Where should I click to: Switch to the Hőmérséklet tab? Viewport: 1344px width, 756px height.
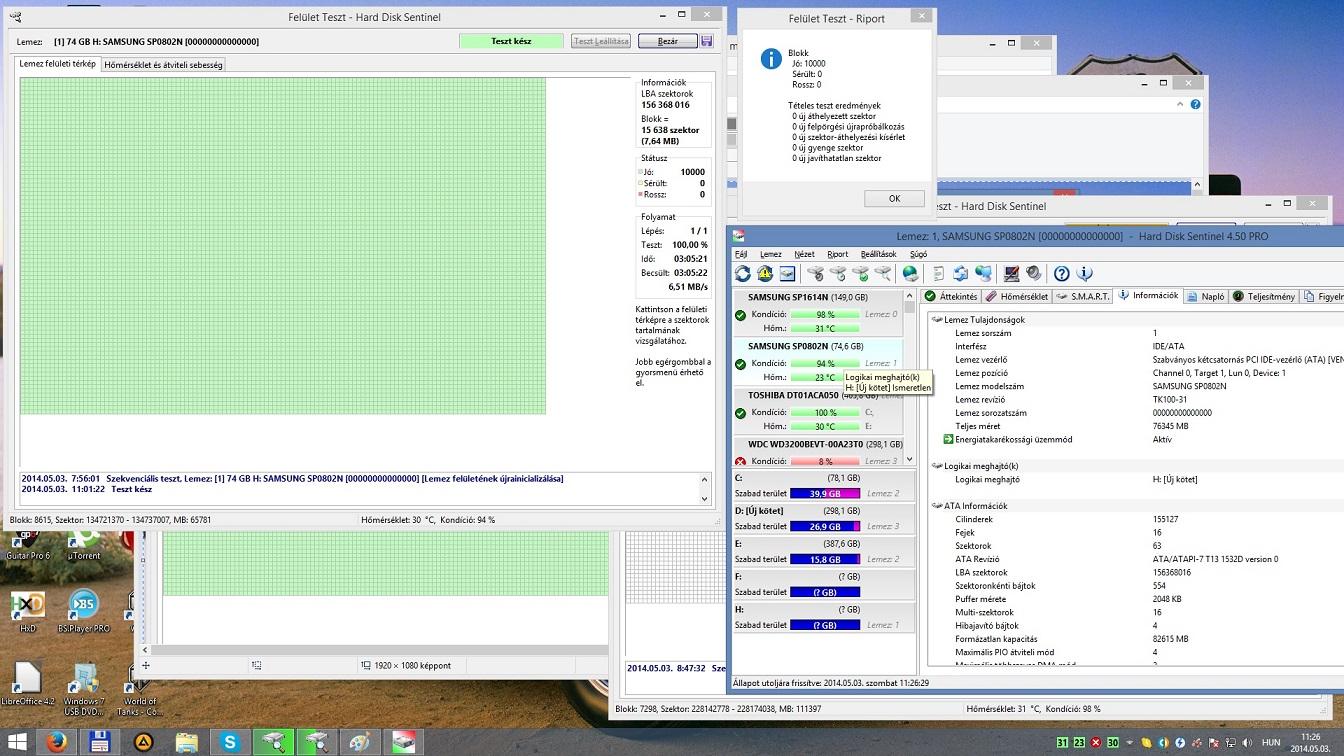pyautogui.click(x=1016, y=296)
